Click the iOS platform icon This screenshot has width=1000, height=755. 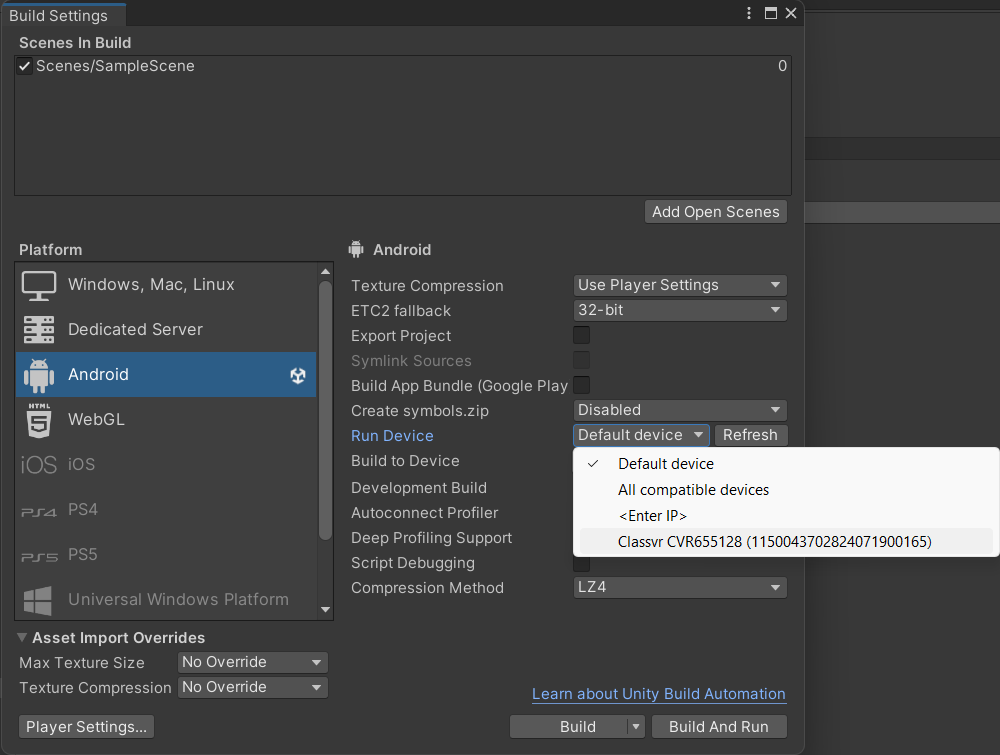39,465
